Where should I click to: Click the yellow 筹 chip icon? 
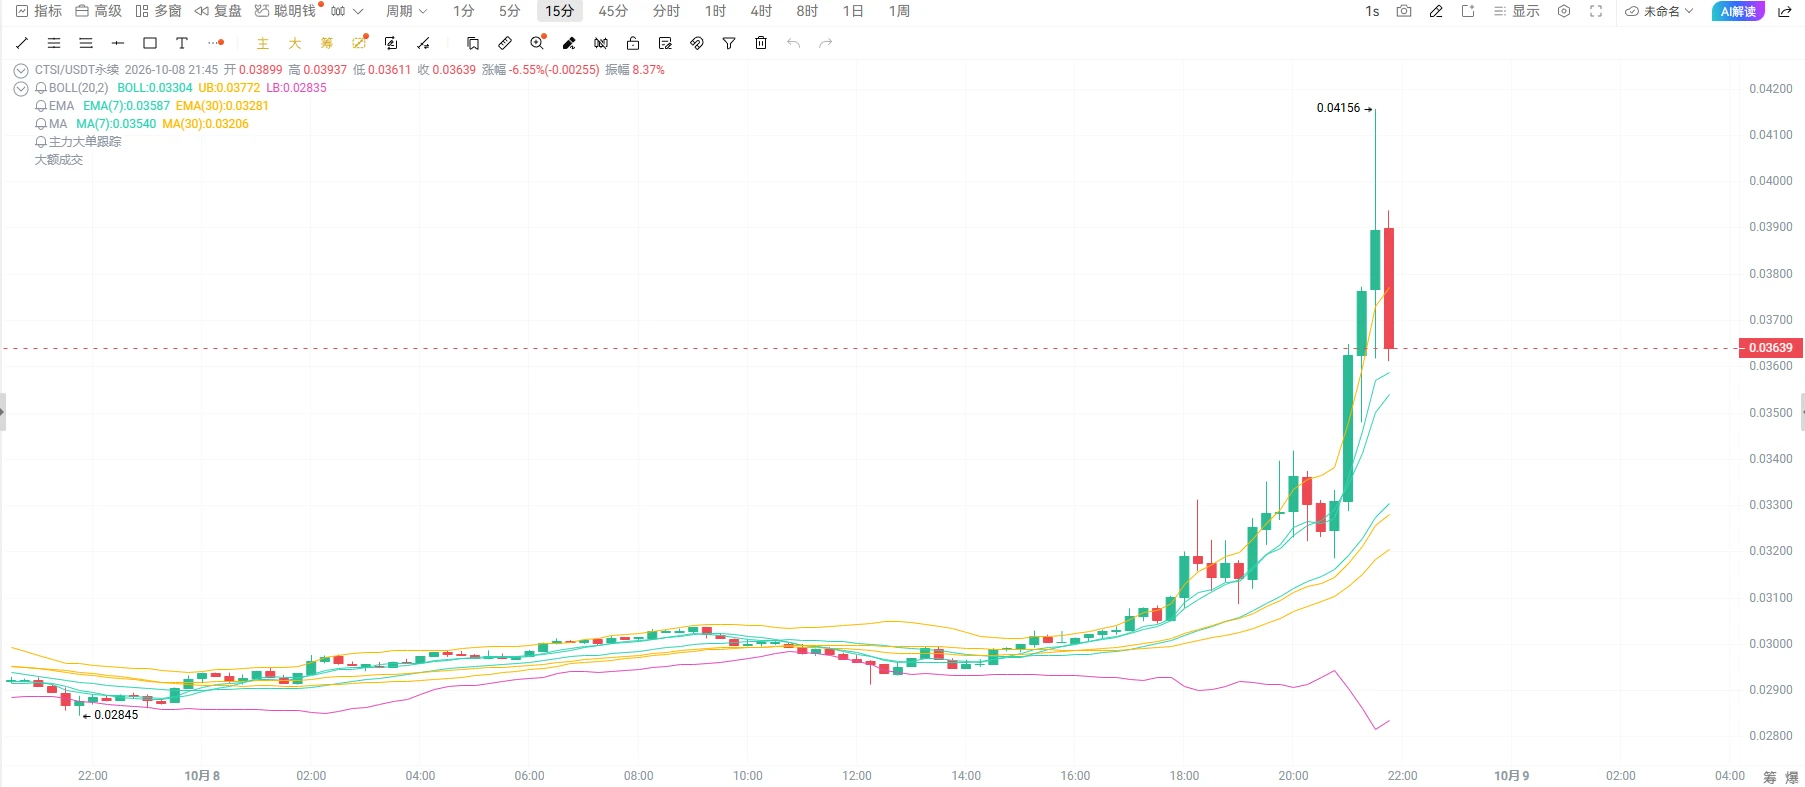327,43
